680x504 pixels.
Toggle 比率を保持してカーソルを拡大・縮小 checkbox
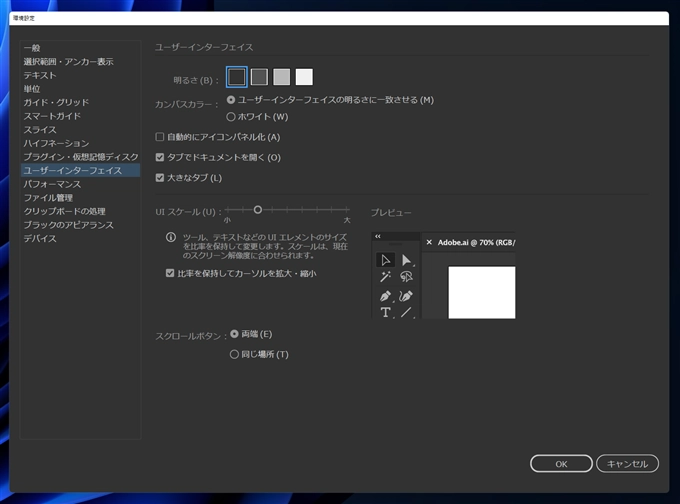[241, 274]
